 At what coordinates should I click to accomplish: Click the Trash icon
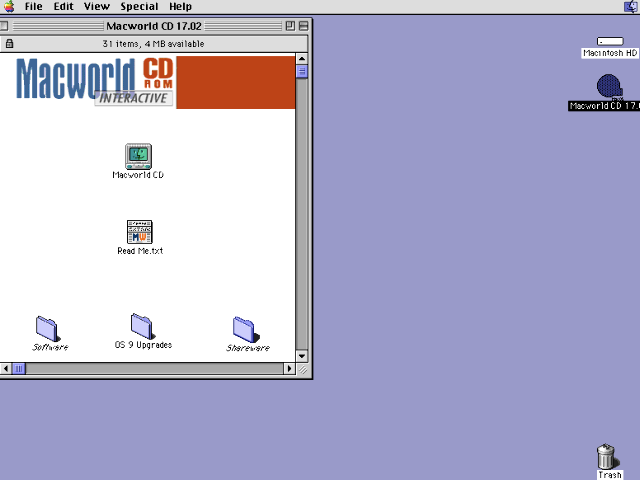pyautogui.click(x=606, y=456)
